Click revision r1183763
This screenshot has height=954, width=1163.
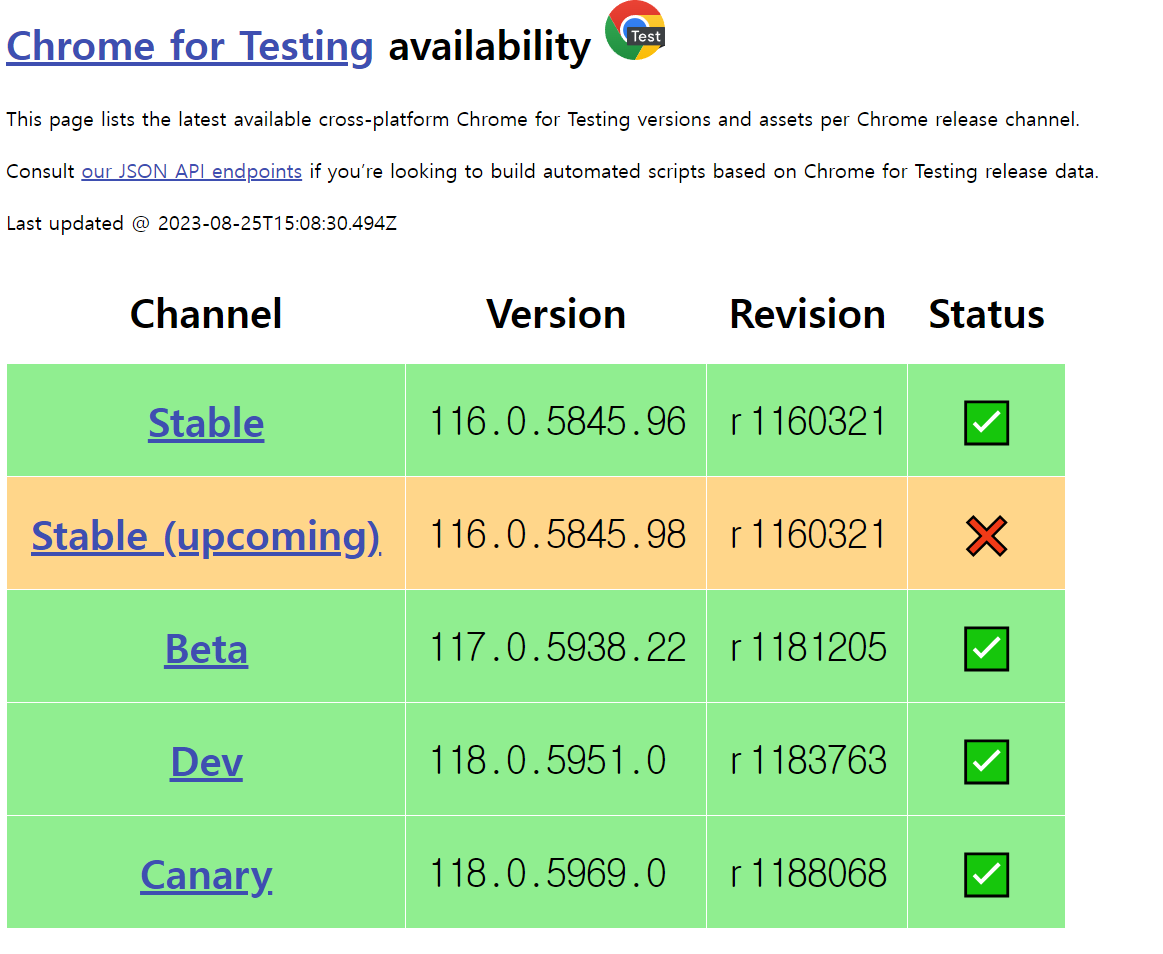coord(808,760)
